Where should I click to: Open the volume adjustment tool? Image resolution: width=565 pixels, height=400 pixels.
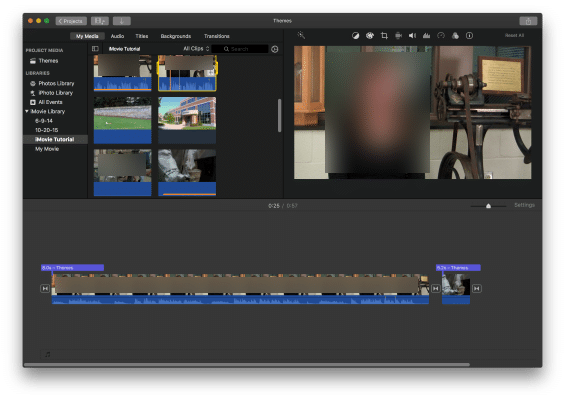(412, 35)
